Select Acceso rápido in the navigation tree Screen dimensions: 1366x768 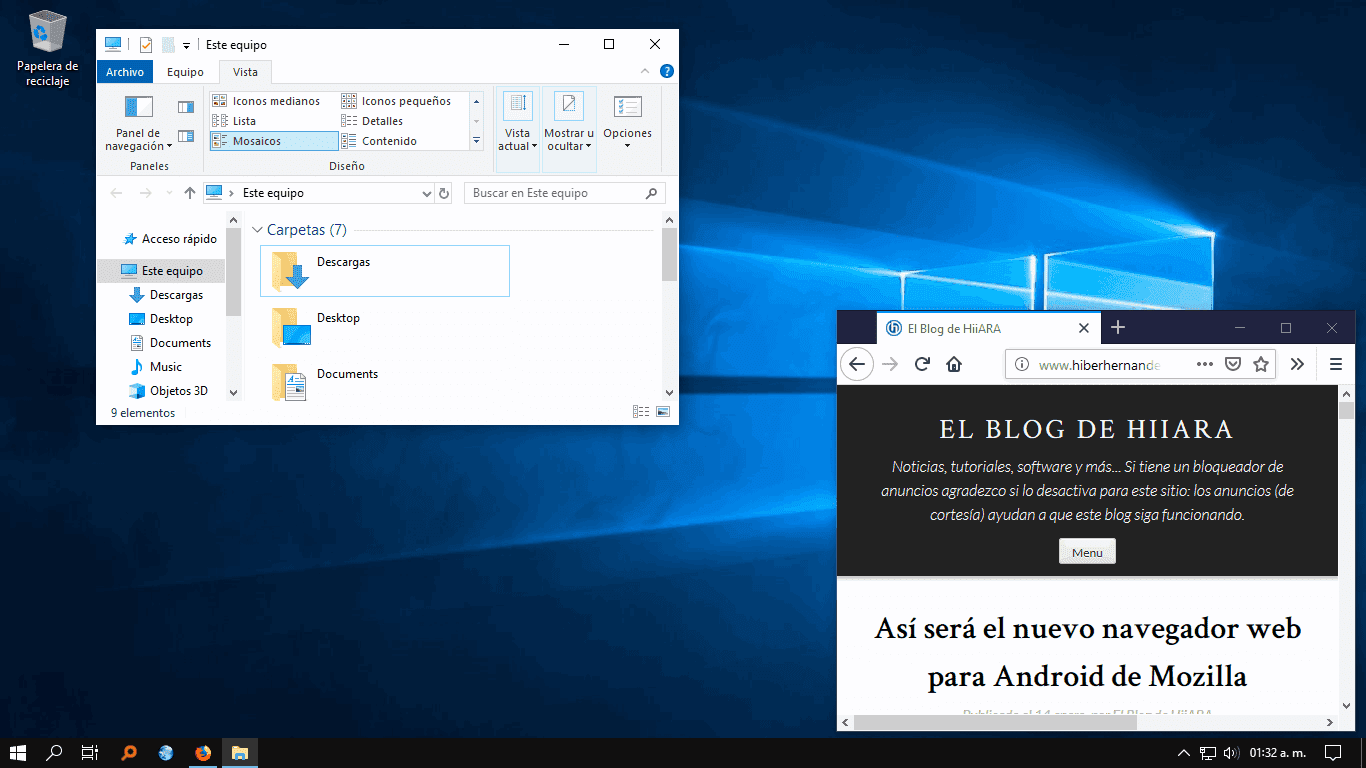click(x=169, y=239)
